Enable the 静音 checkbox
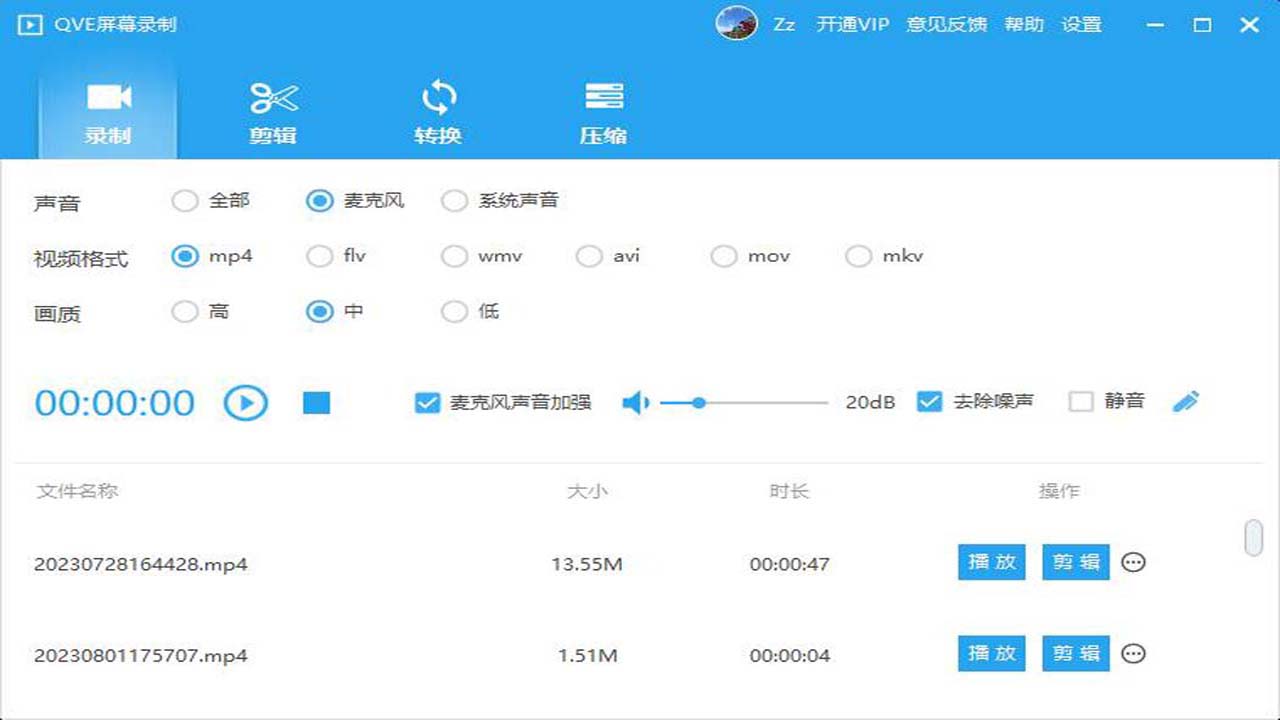1280x720 pixels. (1081, 401)
